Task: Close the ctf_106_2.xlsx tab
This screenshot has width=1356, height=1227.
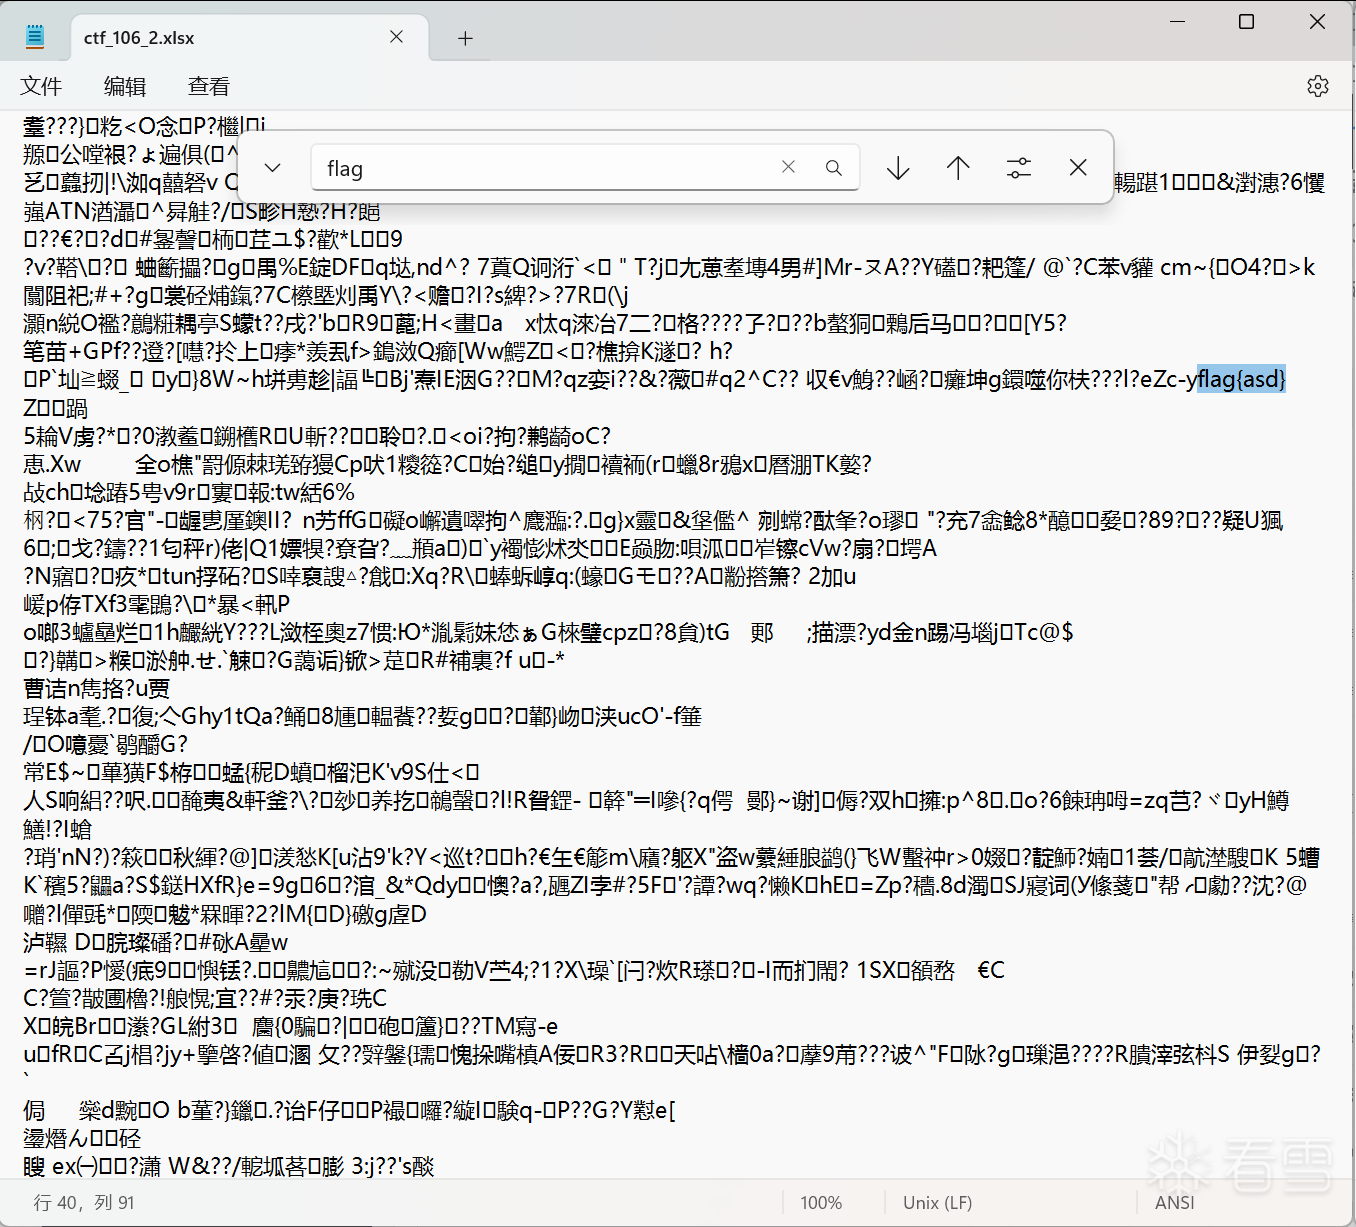Action: tap(396, 37)
